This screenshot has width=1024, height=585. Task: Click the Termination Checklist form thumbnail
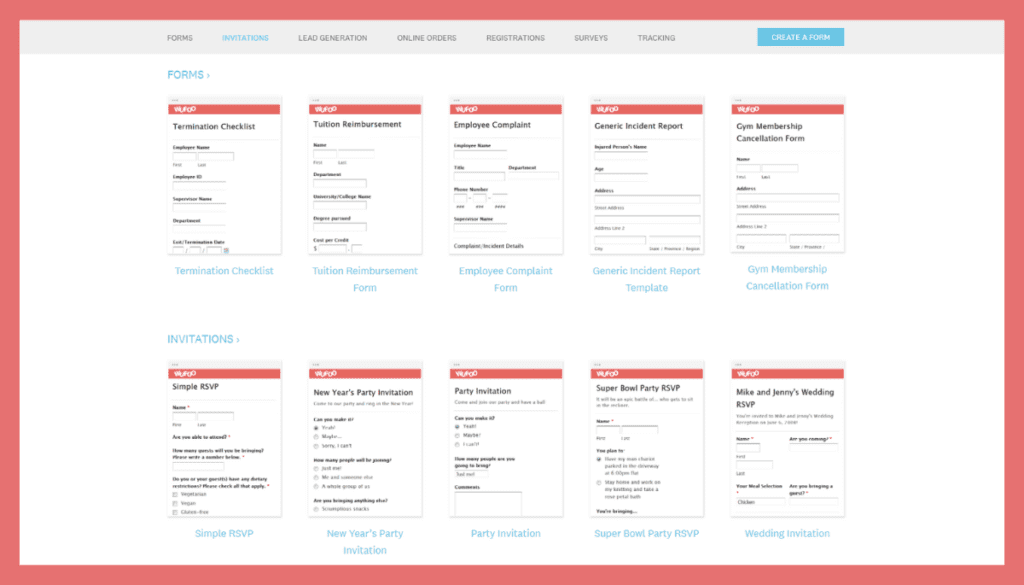[x=224, y=176]
